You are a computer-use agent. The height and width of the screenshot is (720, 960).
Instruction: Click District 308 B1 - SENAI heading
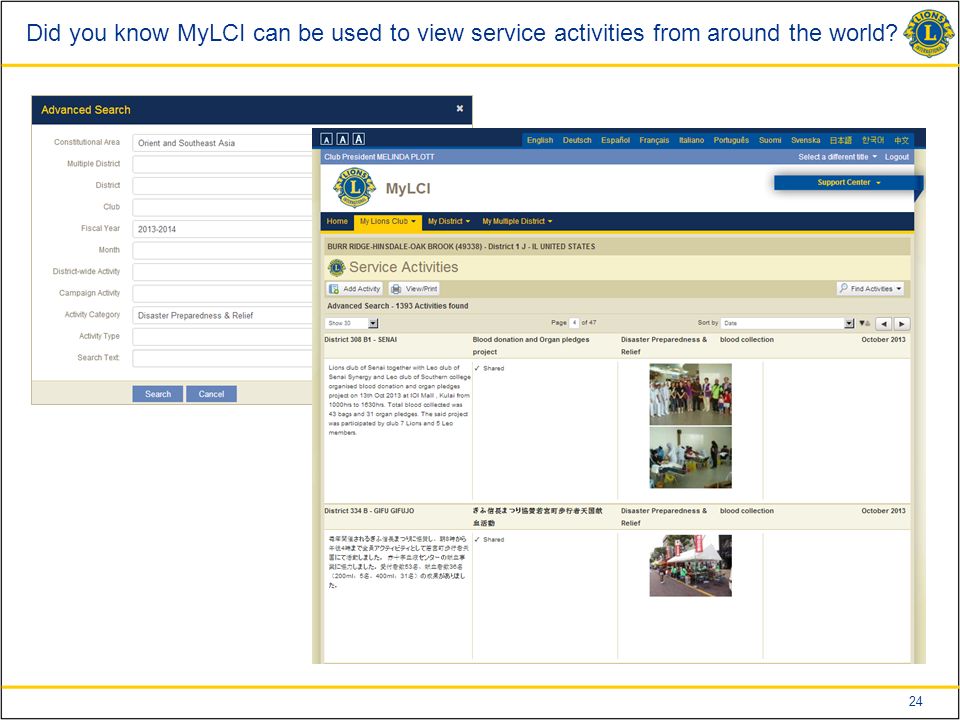[x=361, y=339]
